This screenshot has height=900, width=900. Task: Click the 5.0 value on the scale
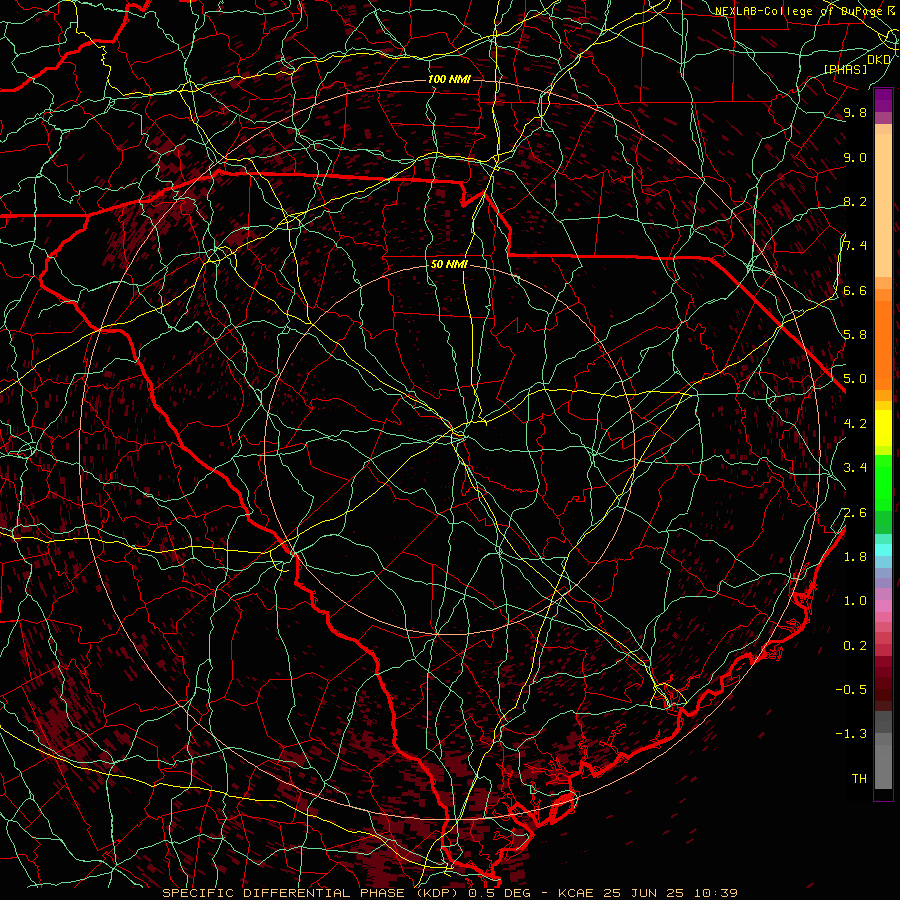point(855,379)
